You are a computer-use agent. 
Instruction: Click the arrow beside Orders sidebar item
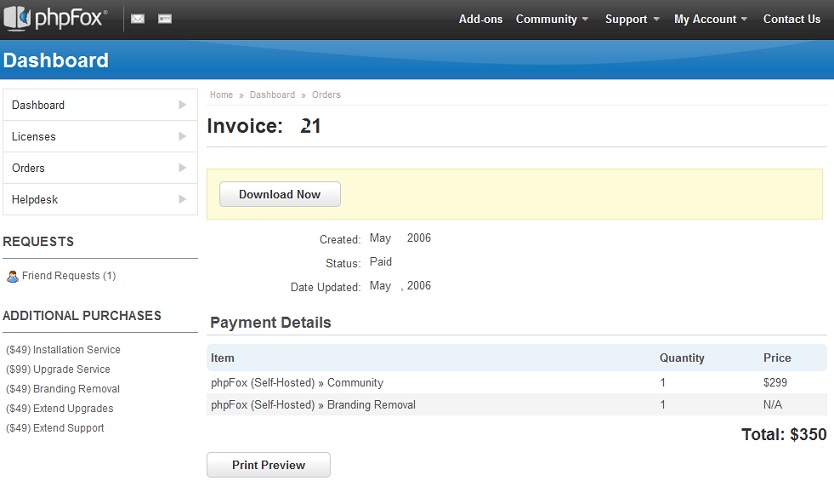(182, 168)
